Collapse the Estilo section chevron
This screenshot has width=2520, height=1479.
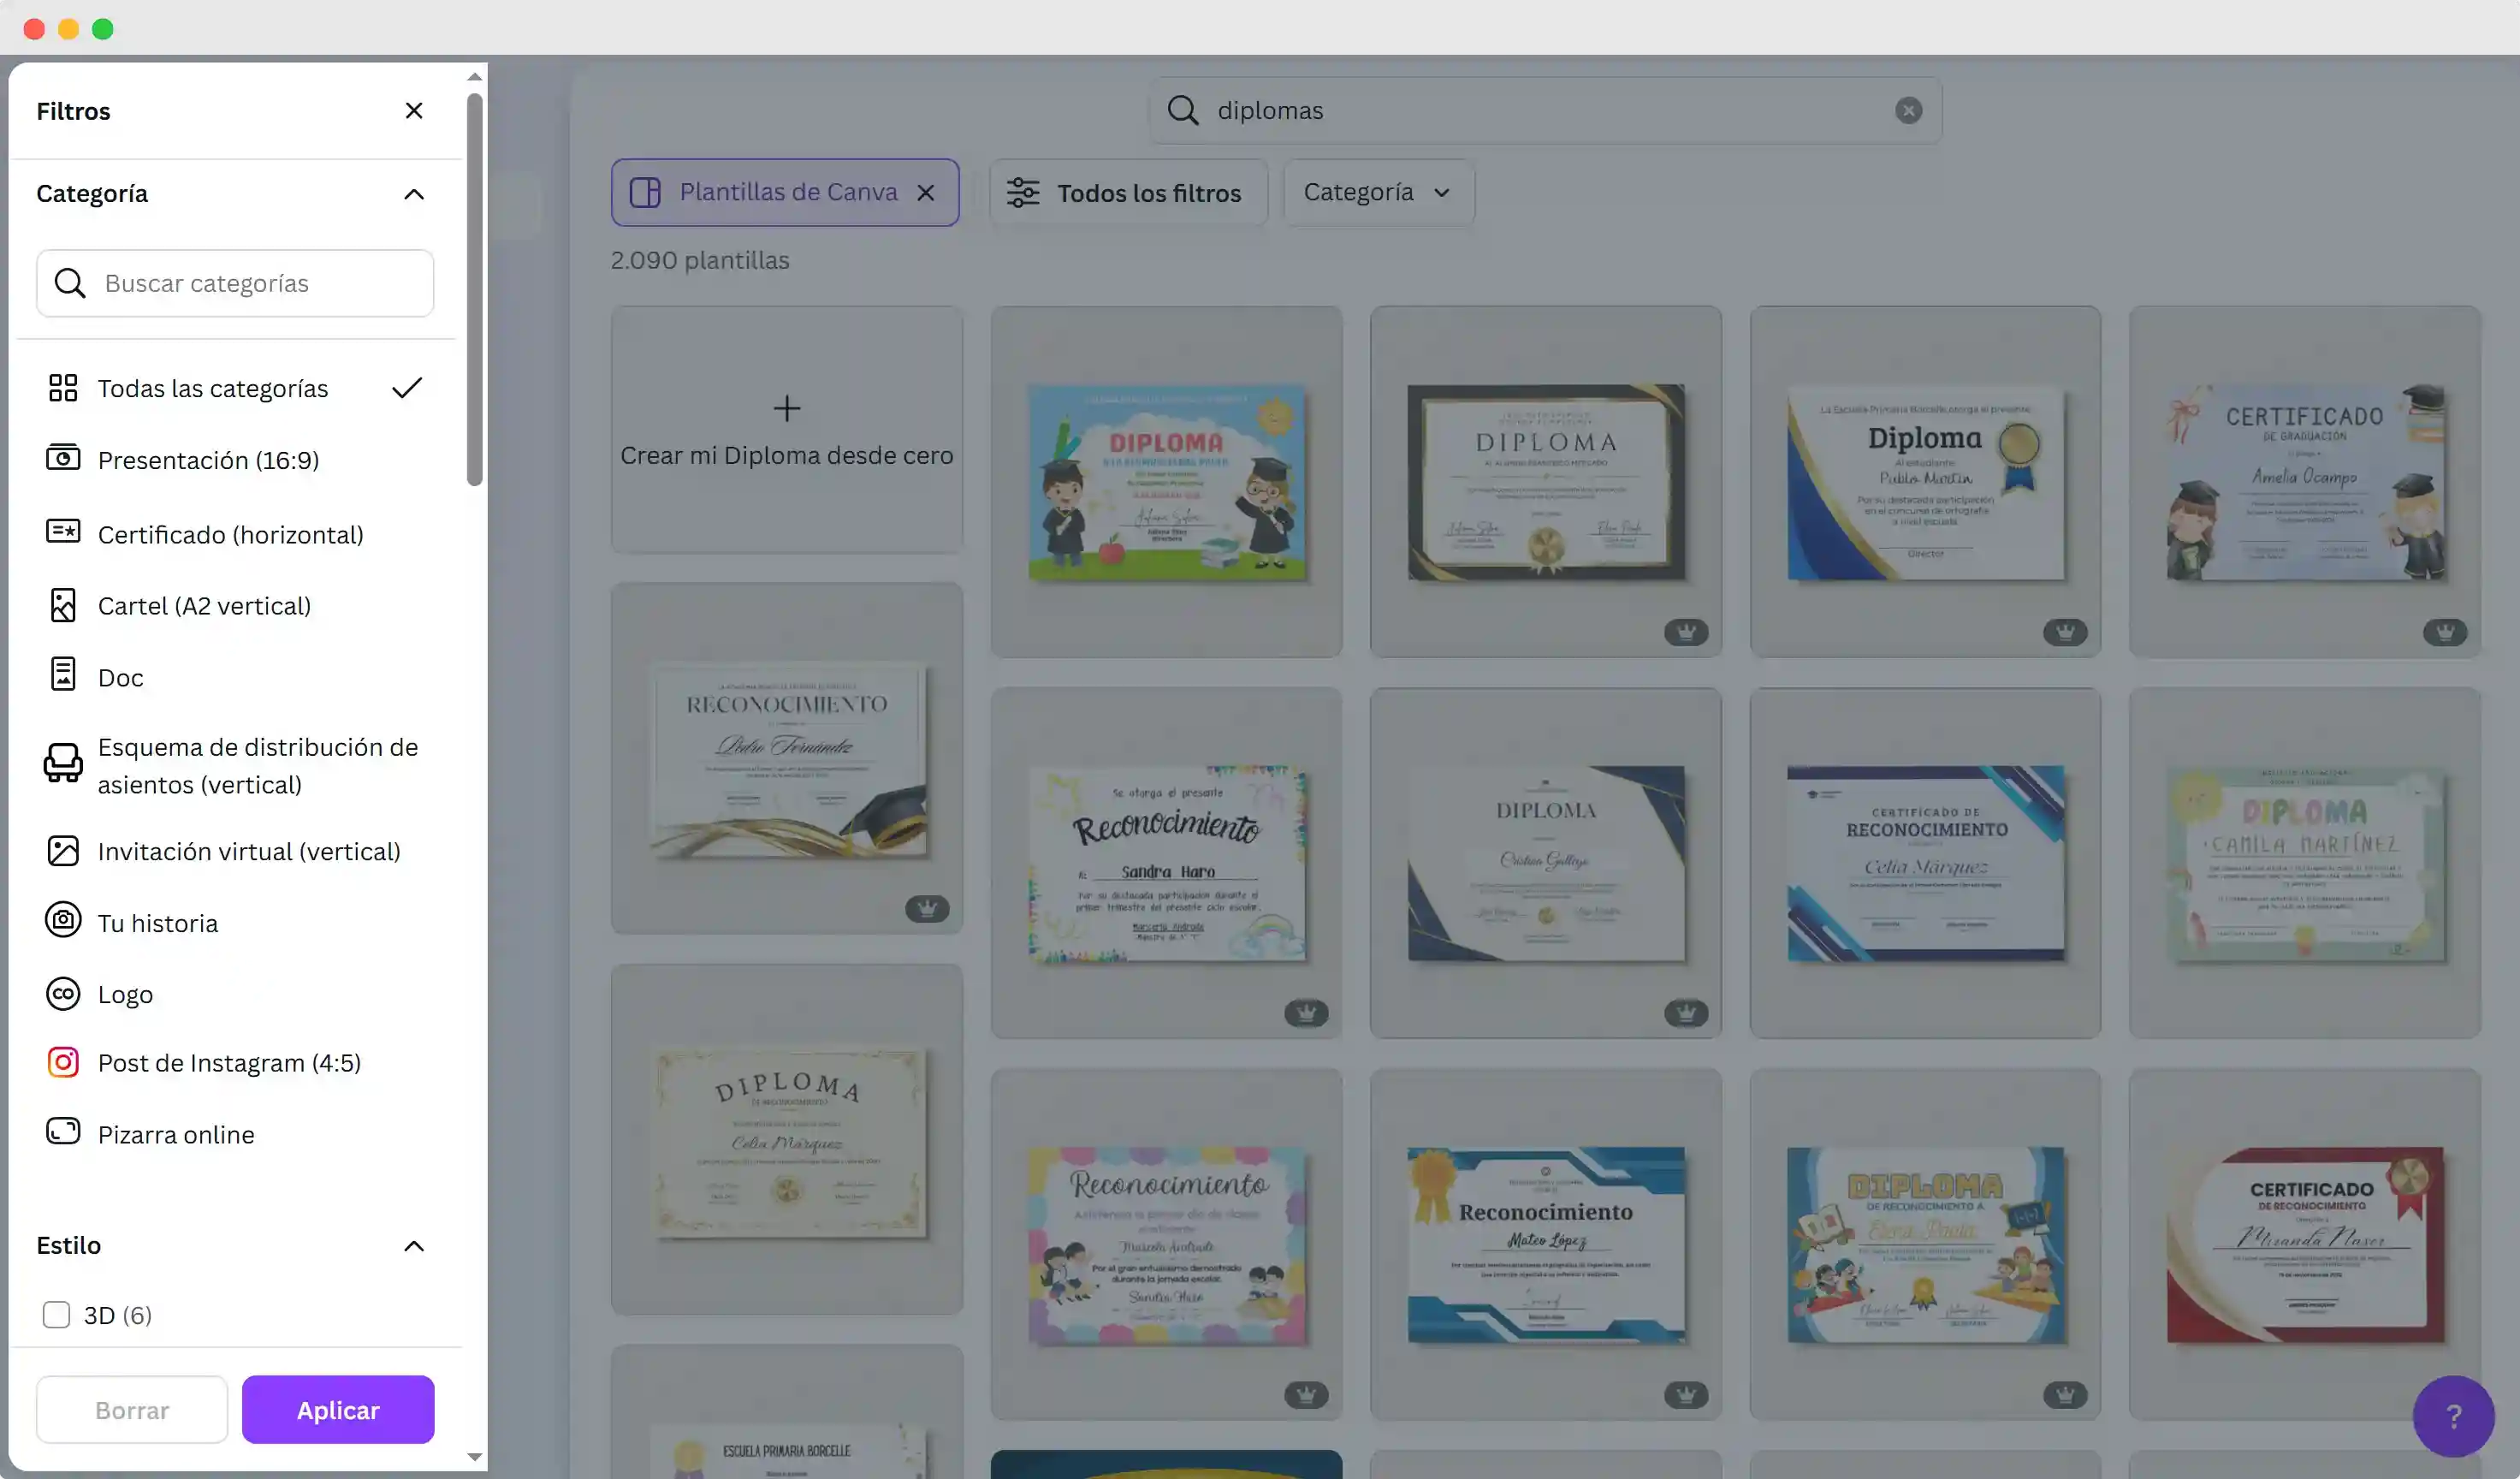click(x=414, y=1246)
